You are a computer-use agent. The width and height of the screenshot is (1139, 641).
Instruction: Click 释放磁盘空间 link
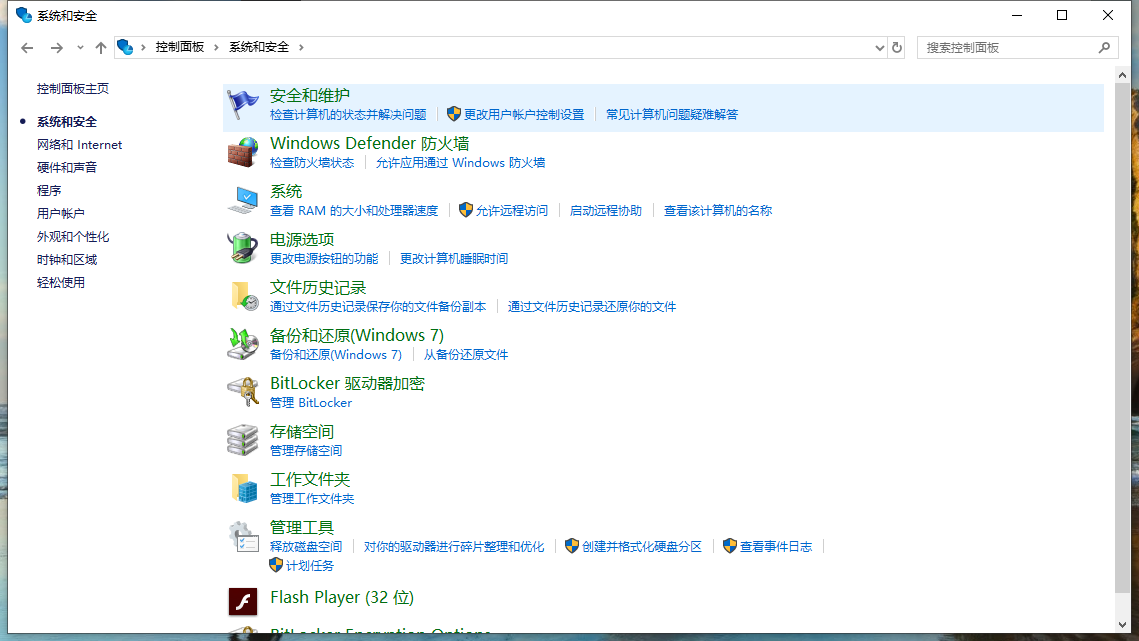[306, 547]
